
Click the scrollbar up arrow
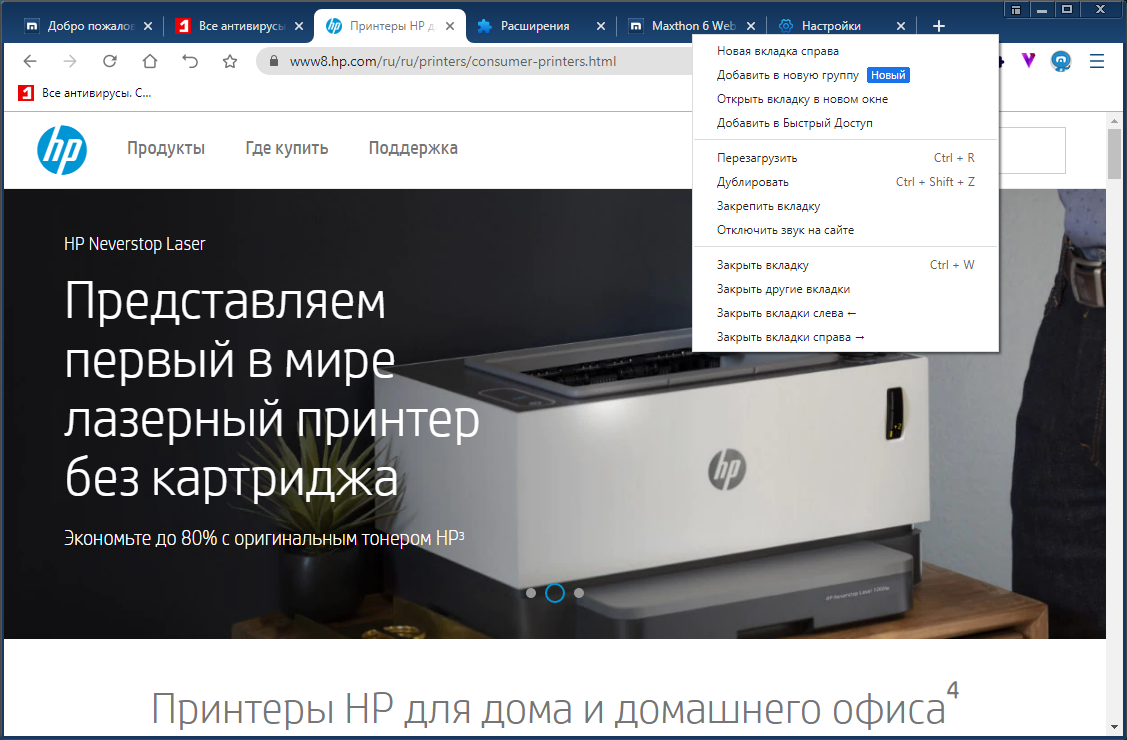(x=1115, y=120)
